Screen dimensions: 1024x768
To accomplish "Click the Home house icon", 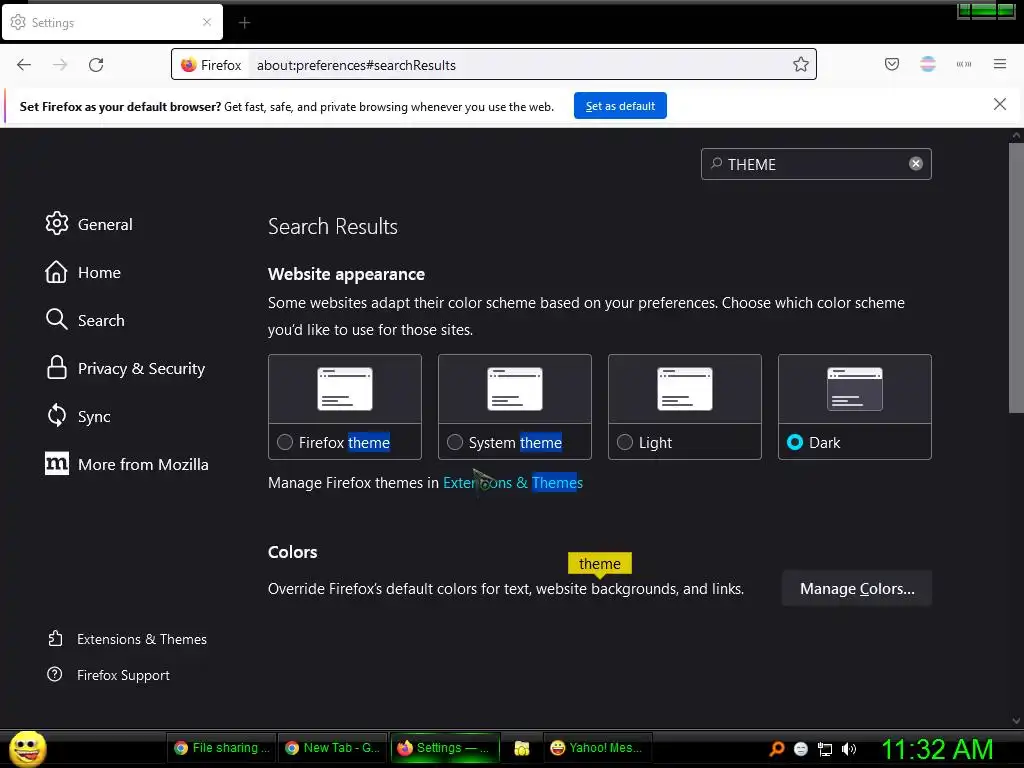I will coord(56,272).
